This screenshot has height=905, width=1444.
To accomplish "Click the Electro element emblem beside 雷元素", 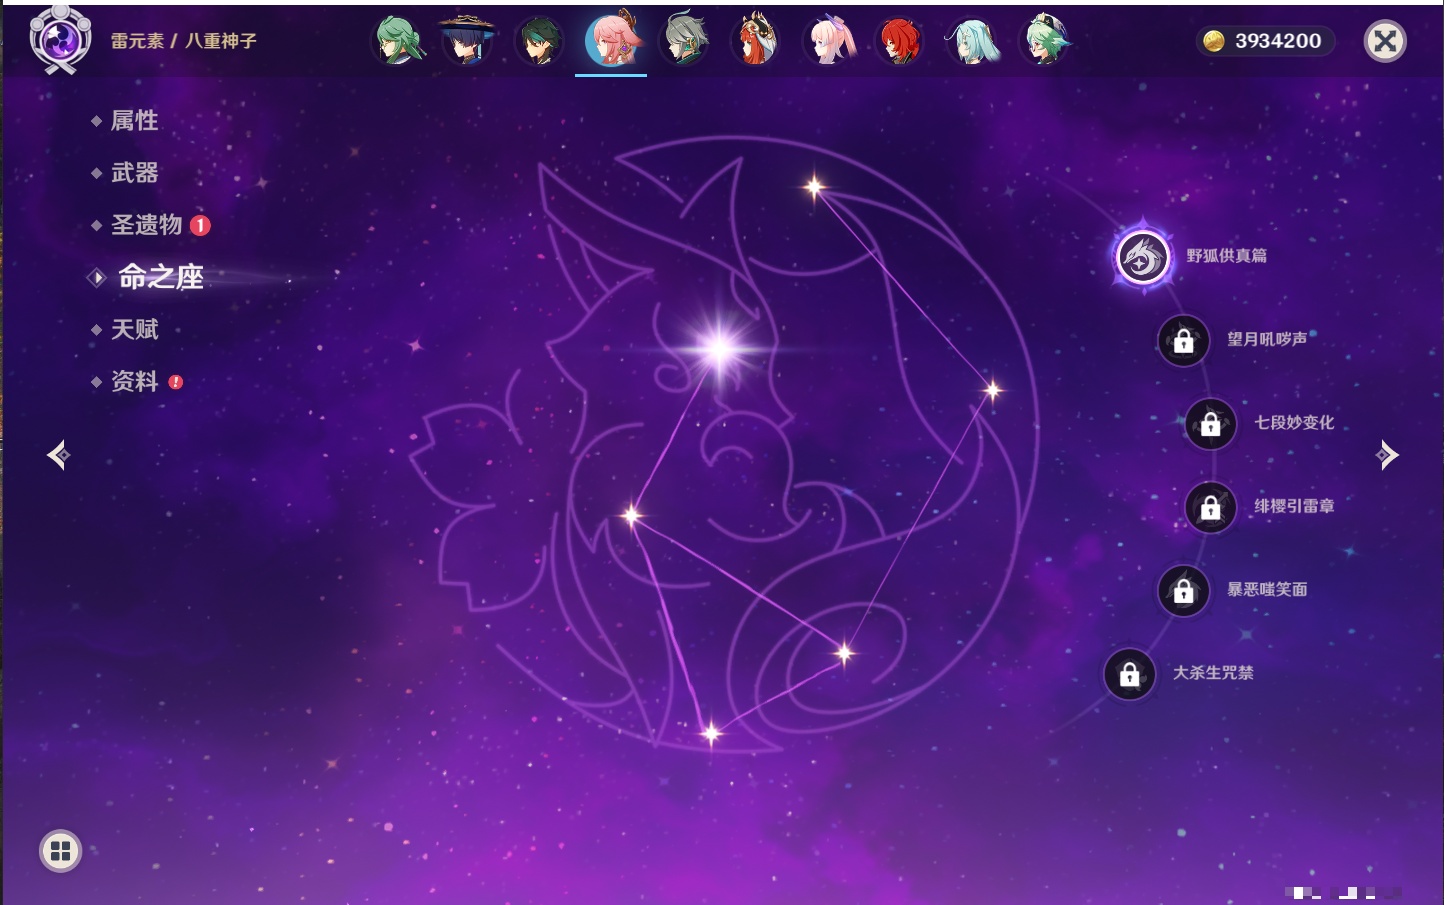I will coord(60,40).
